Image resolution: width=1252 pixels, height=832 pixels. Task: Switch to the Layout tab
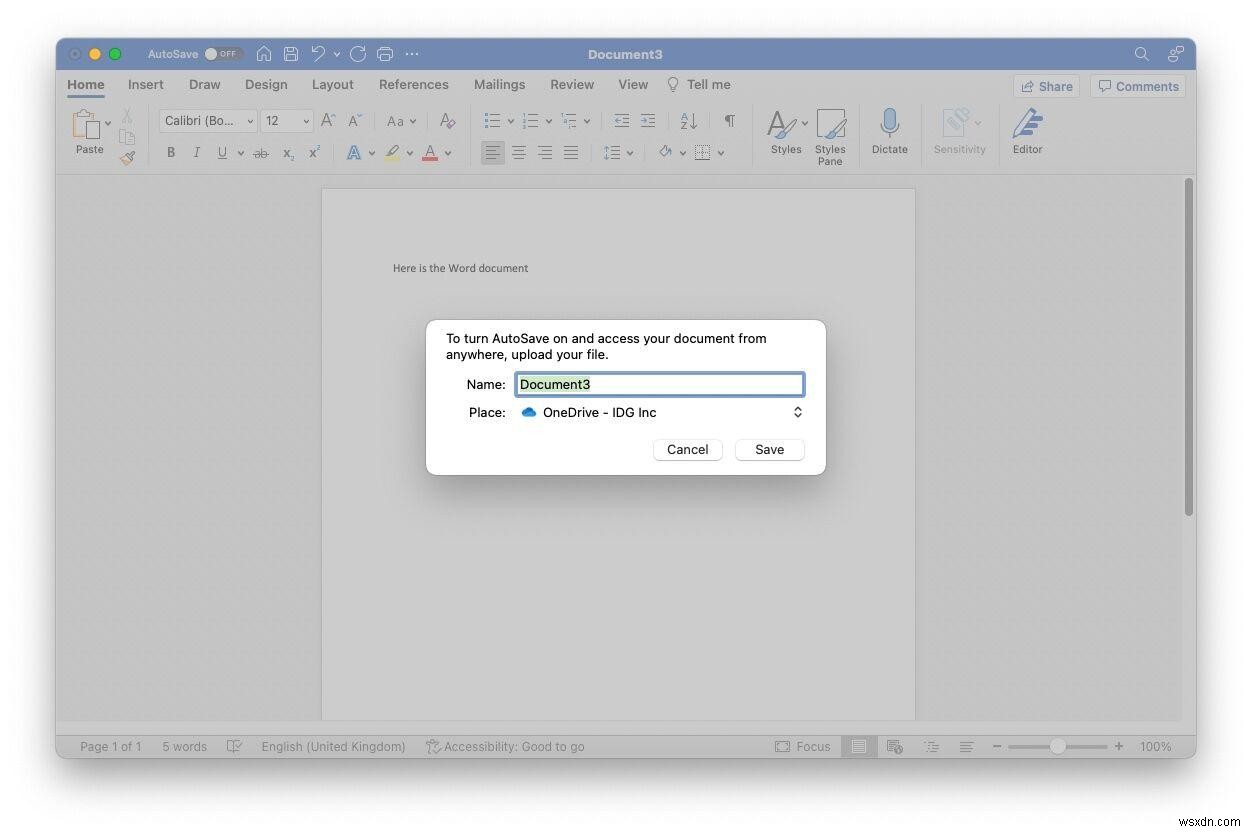pyautogui.click(x=333, y=85)
